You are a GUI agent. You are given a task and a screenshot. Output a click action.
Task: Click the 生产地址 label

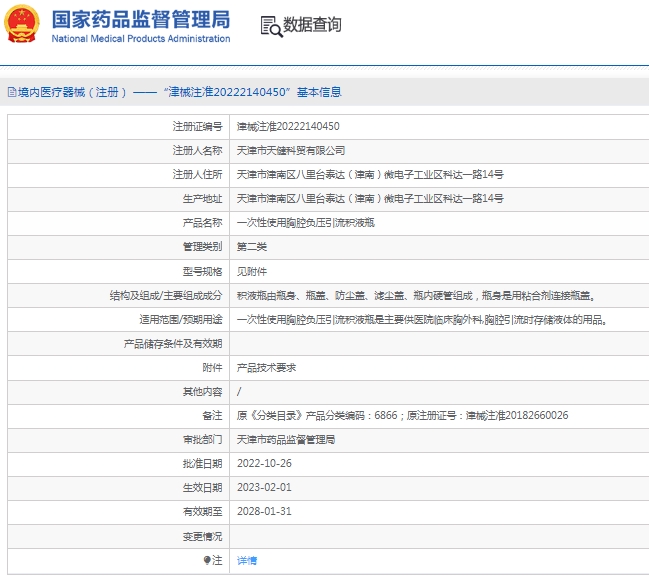(x=202, y=199)
